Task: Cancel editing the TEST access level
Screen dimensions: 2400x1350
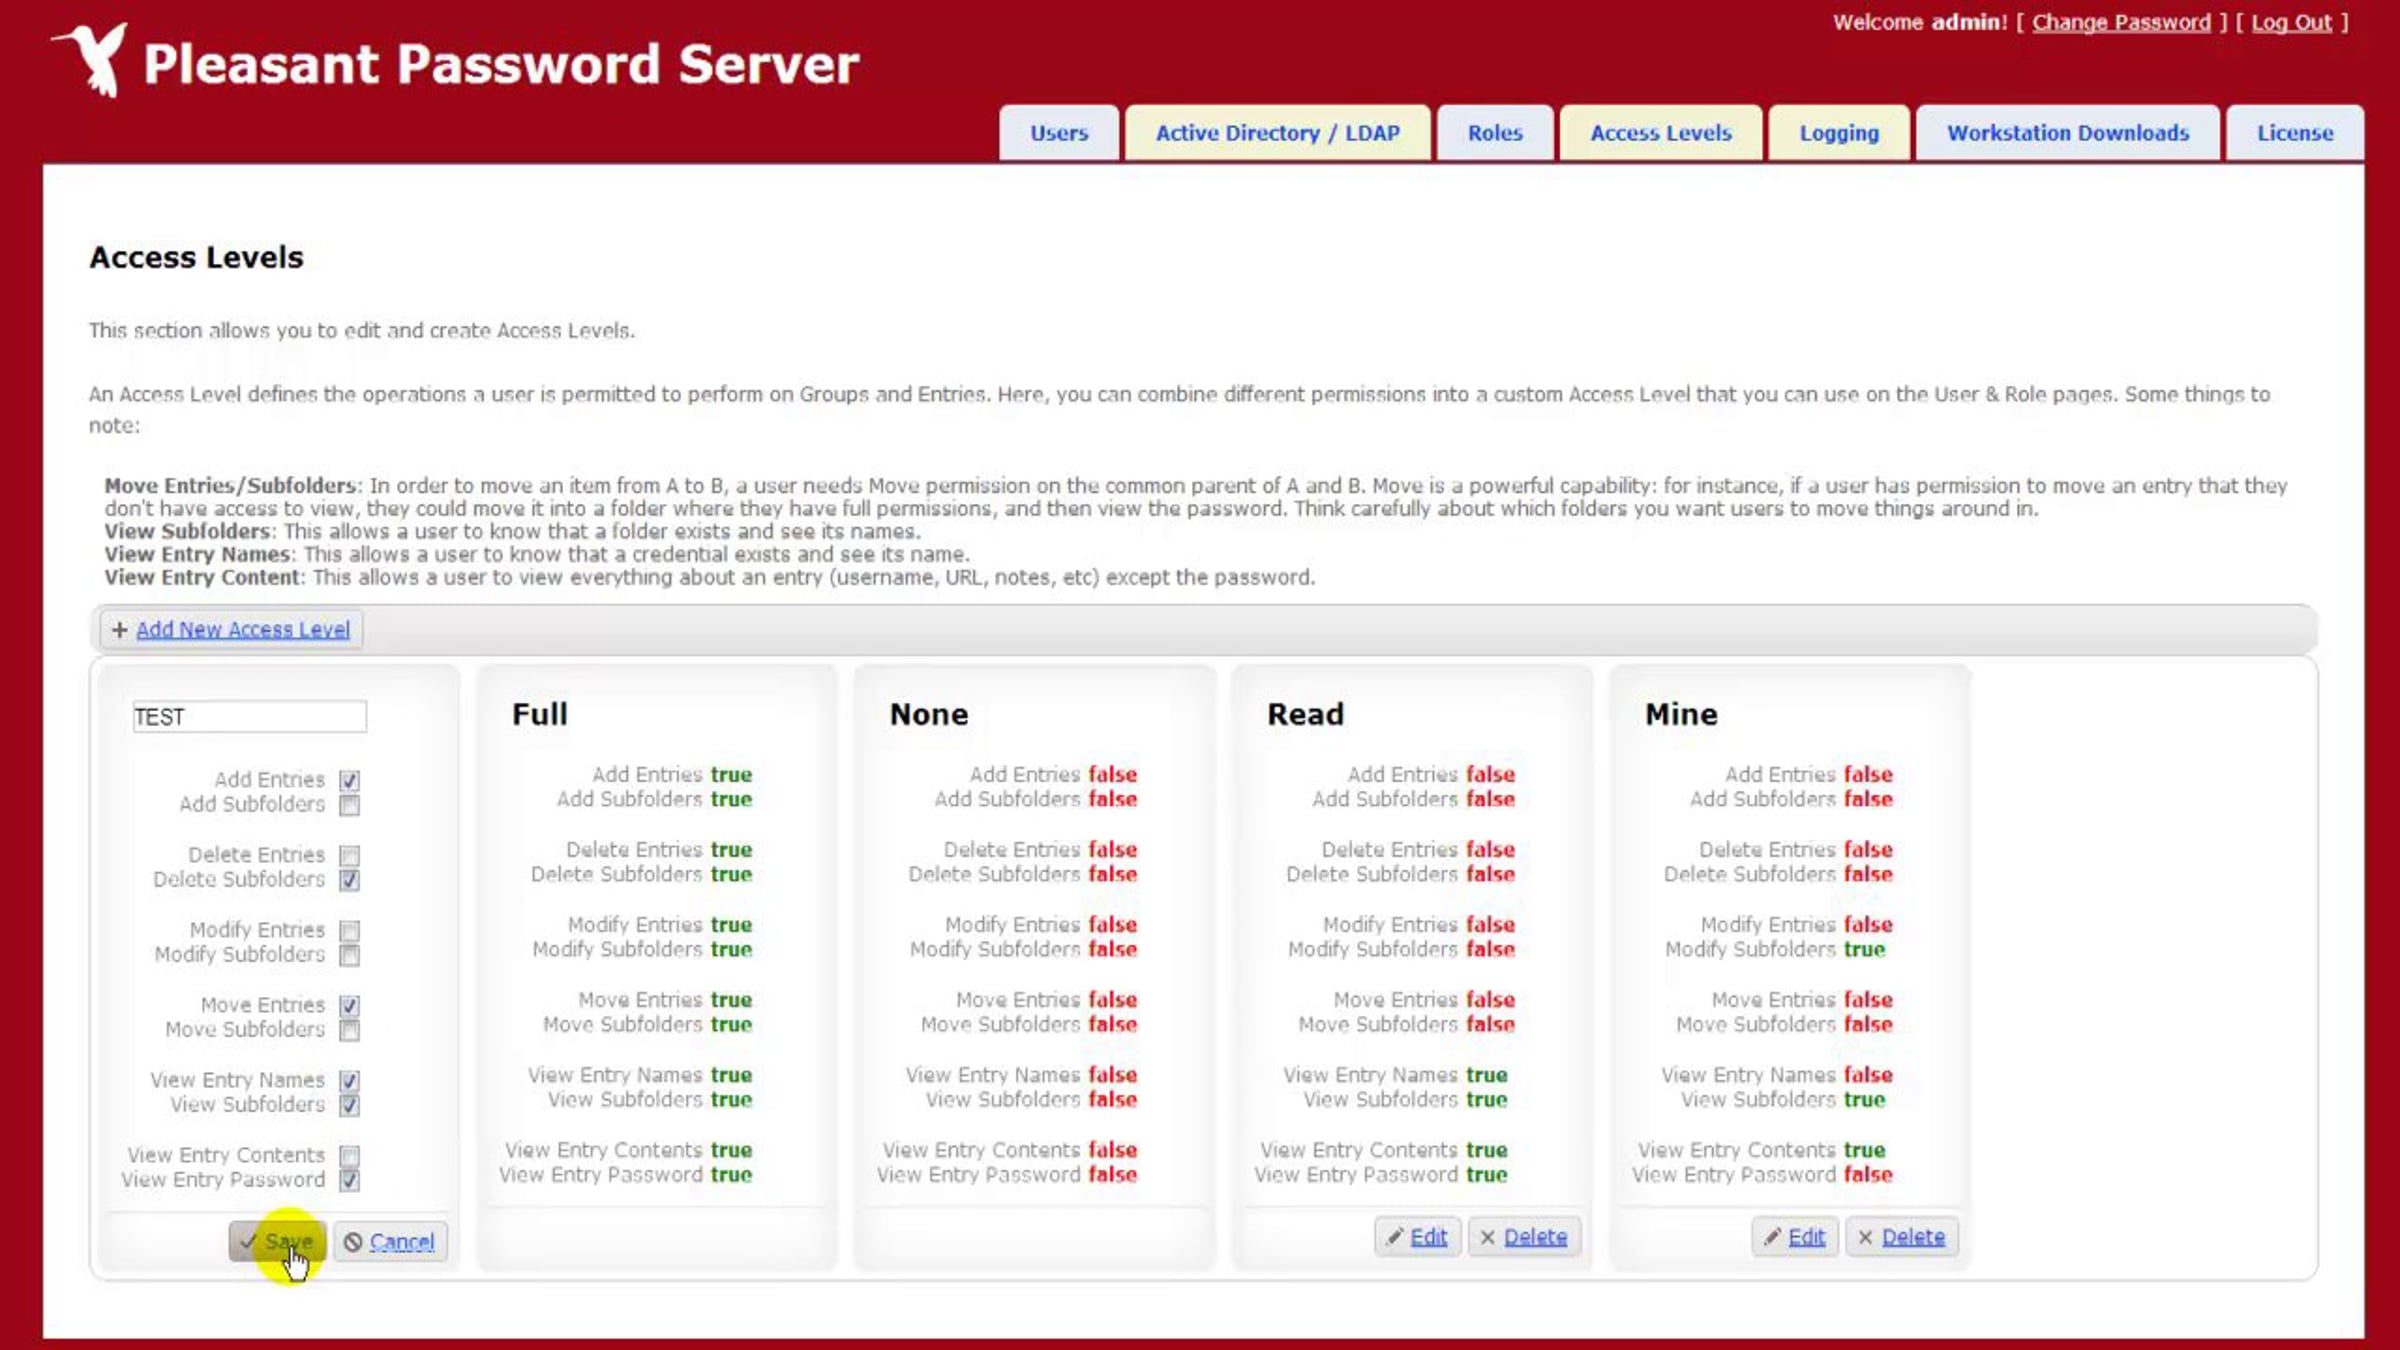Action: click(x=390, y=1242)
